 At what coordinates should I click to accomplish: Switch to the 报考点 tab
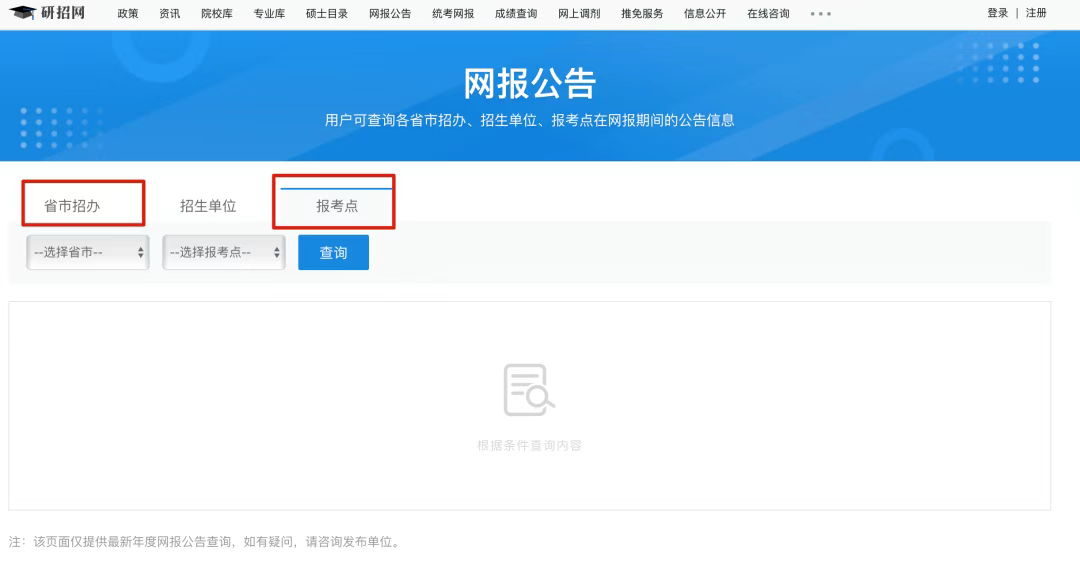click(337, 206)
